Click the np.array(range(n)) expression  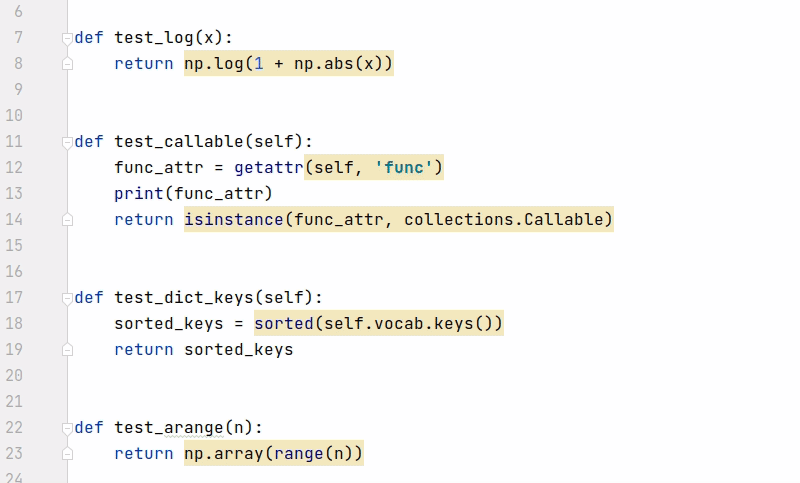[x=273, y=453]
